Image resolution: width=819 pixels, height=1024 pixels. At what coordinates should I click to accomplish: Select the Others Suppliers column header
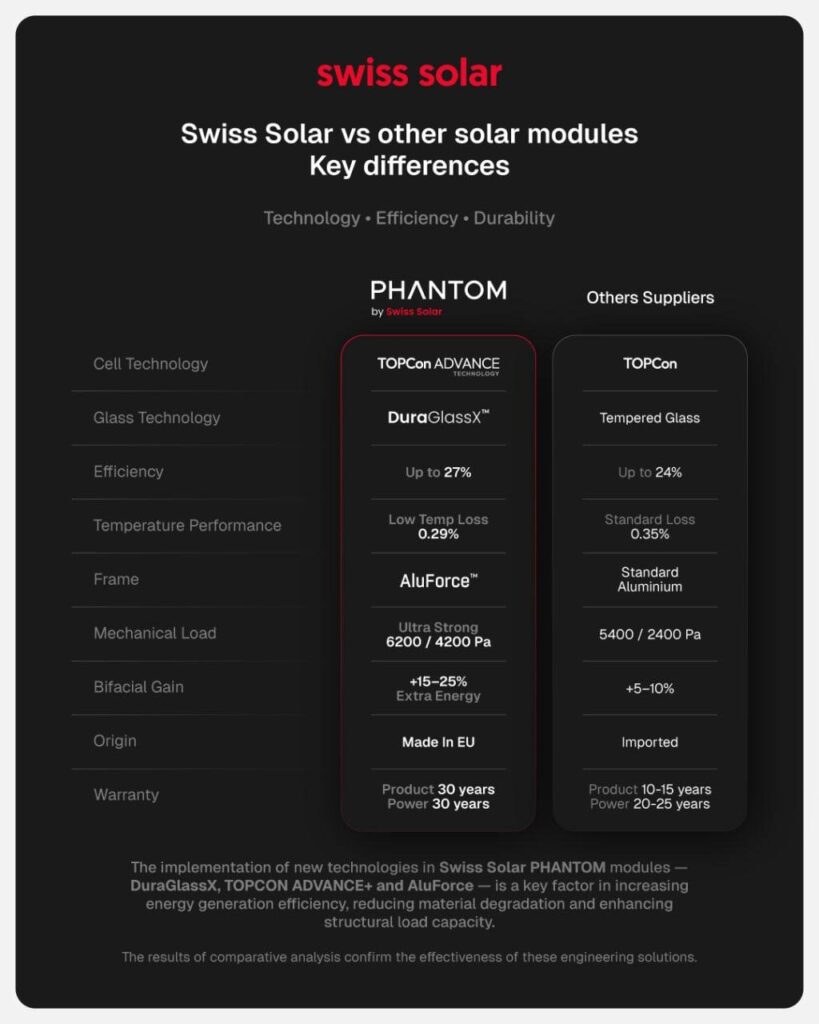650,297
